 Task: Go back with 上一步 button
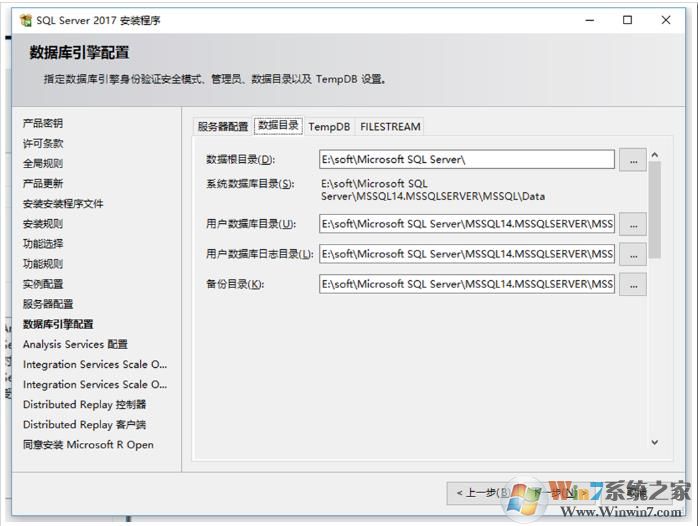pos(484,493)
